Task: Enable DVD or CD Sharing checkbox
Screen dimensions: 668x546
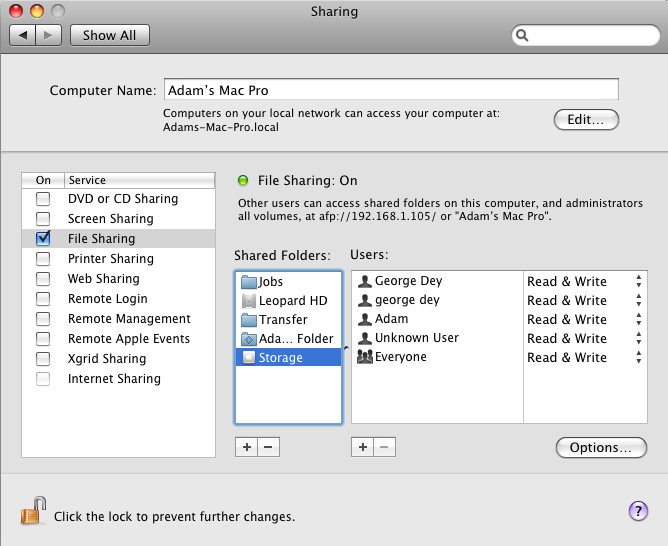Action: coord(43,199)
